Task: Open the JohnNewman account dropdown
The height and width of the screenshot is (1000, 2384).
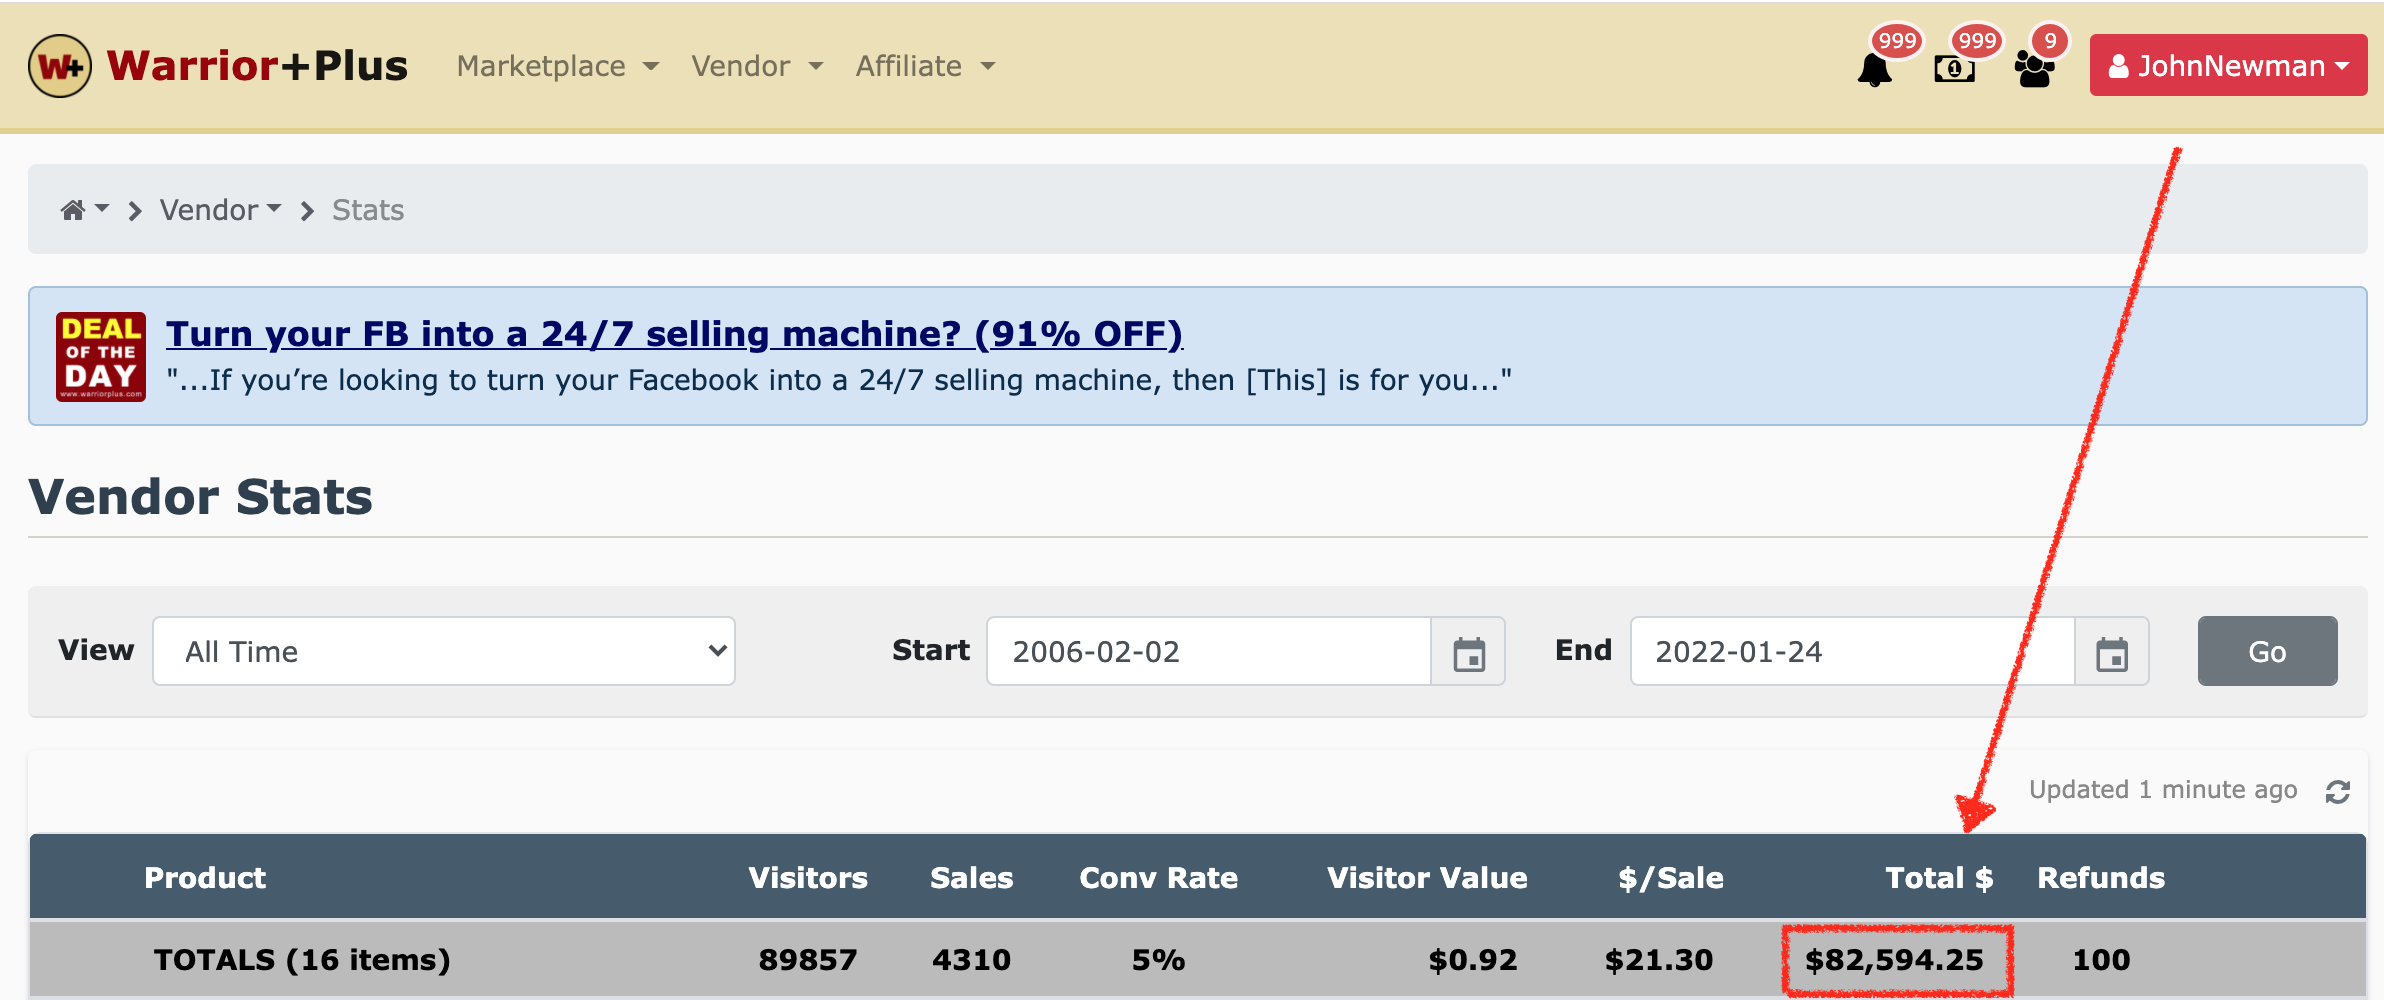Action: (2228, 66)
